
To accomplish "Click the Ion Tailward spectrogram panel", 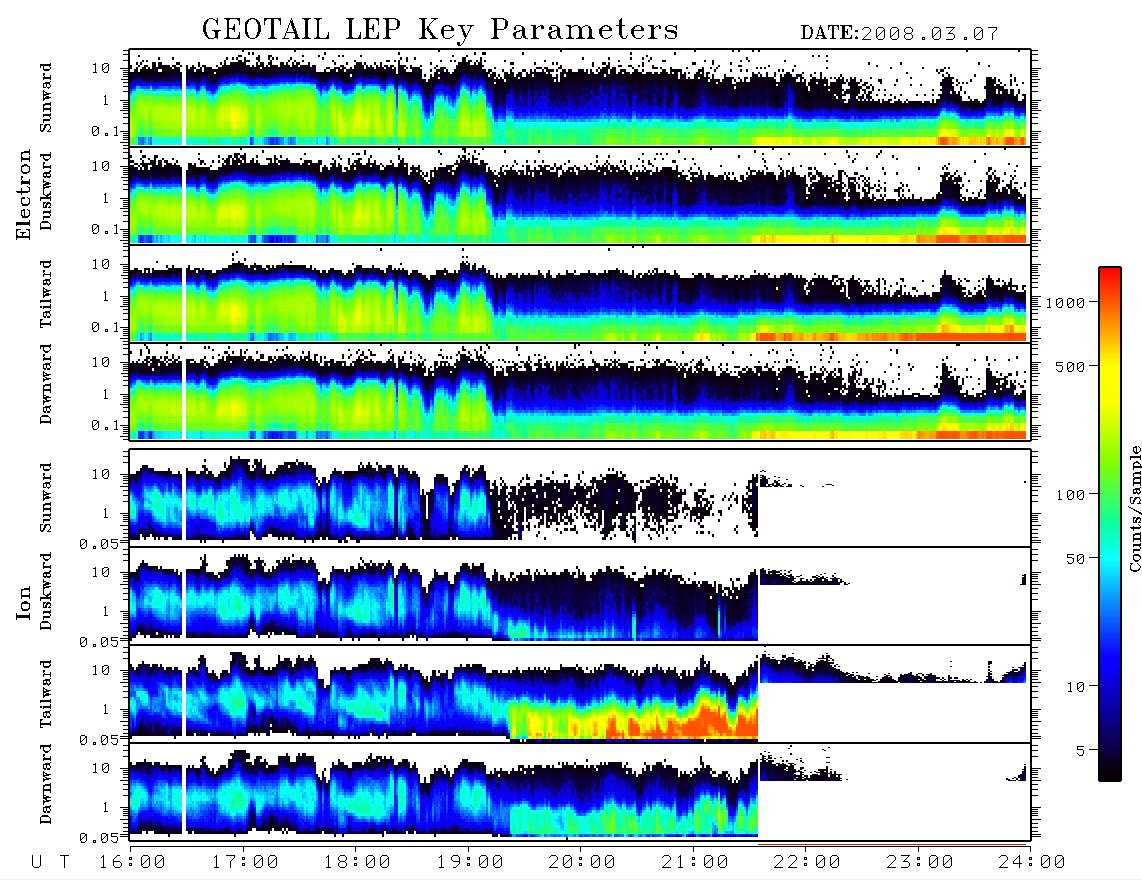I will point(580,694).
